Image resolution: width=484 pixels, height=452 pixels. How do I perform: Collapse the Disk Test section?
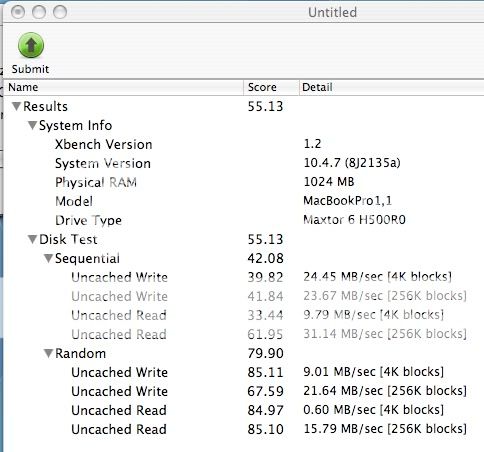pos(32,239)
